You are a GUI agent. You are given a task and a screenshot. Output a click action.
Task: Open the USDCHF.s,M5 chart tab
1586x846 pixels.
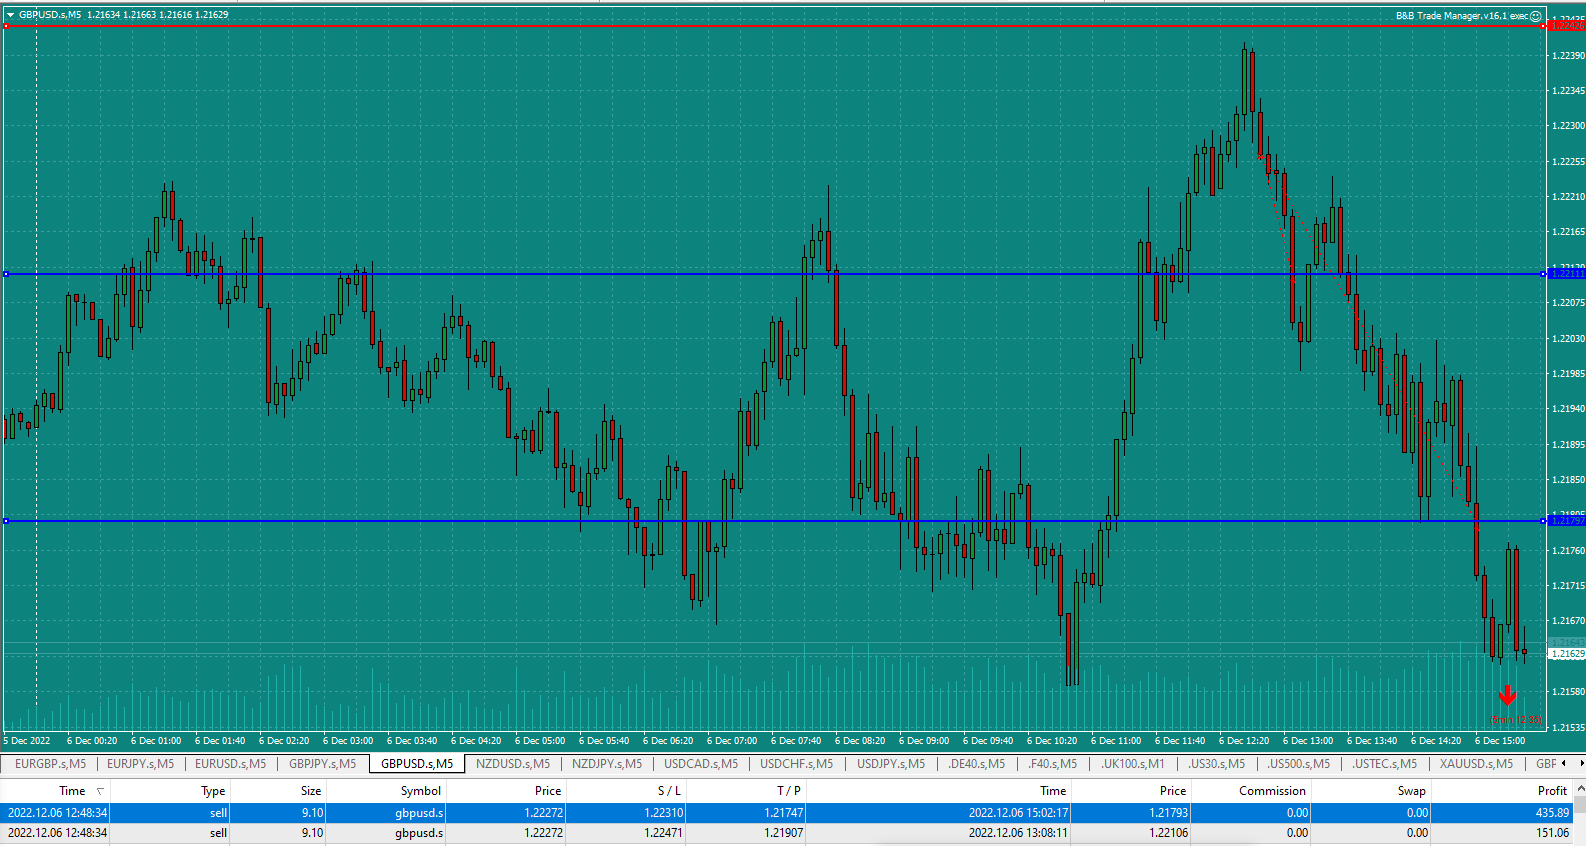(x=796, y=764)
